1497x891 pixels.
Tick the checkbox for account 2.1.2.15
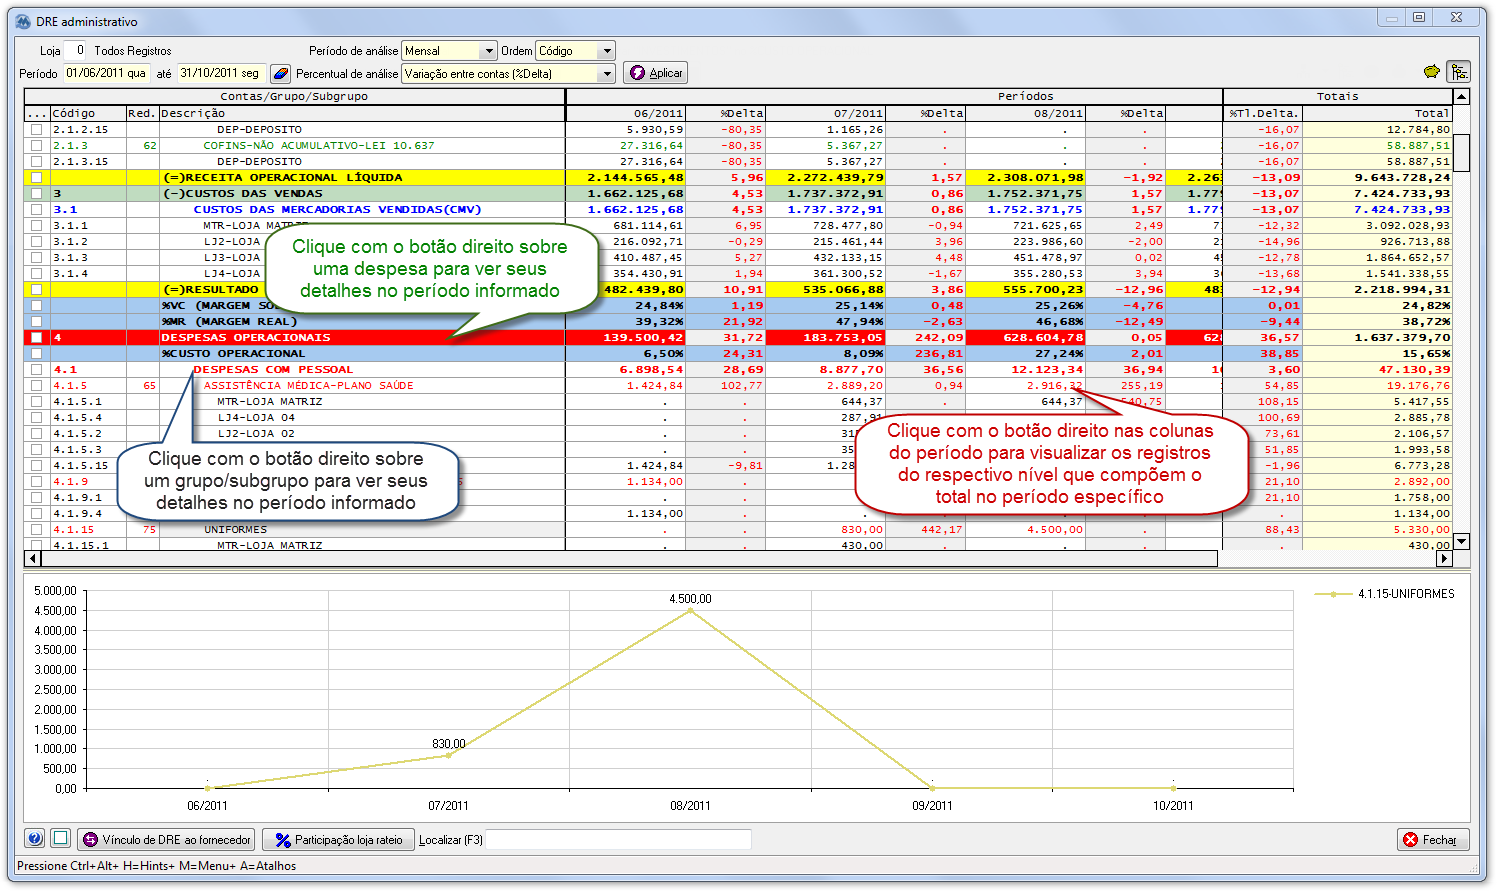tap(37, 130)
